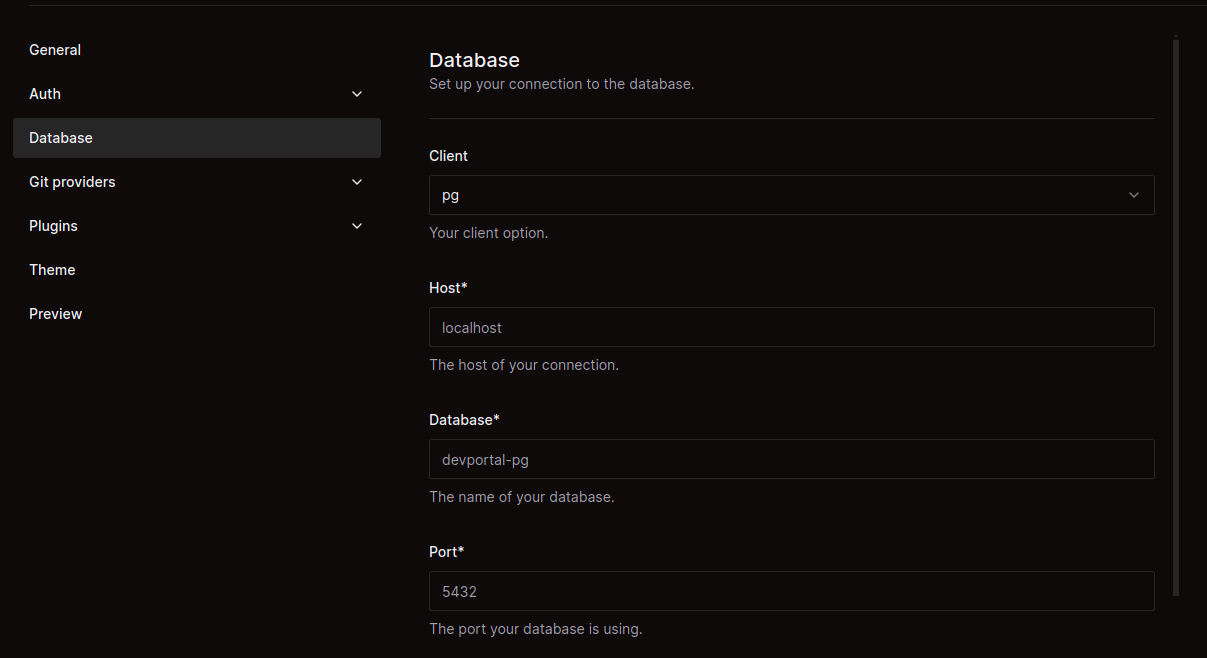Click the Client field label

(448, 156)
